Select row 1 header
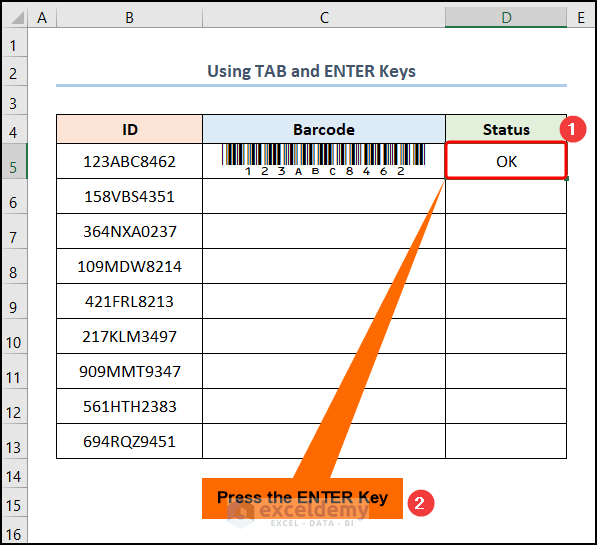 (x=14, y=43)
